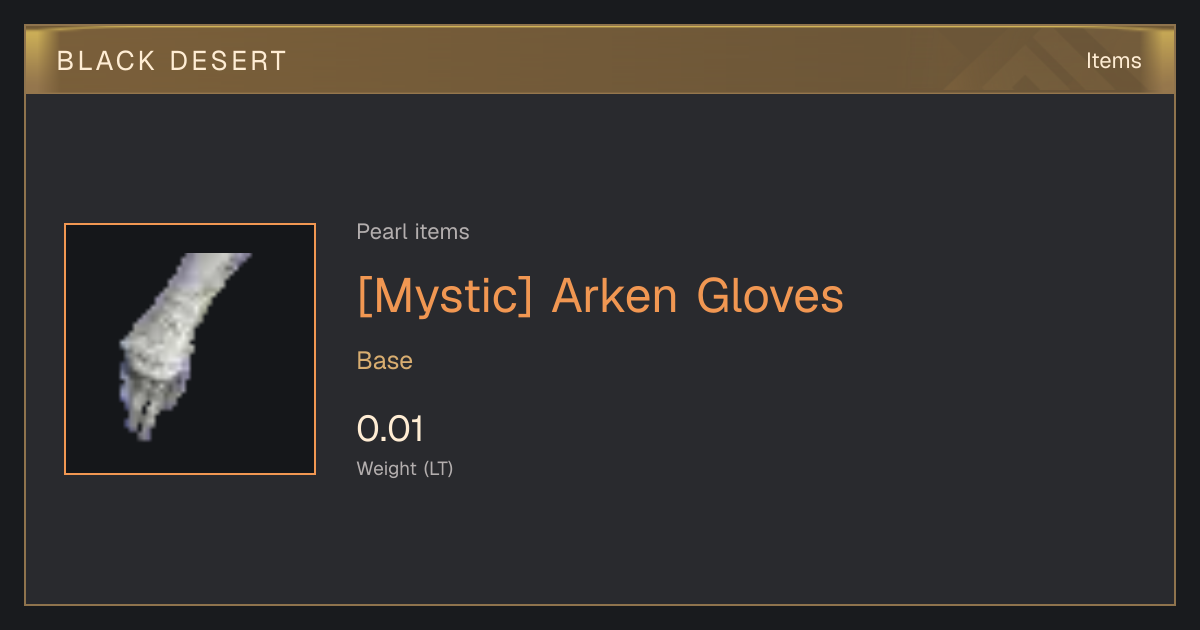Select the 0.01 weight value
Screen dimensions: 1200x630
pos(390,429)
